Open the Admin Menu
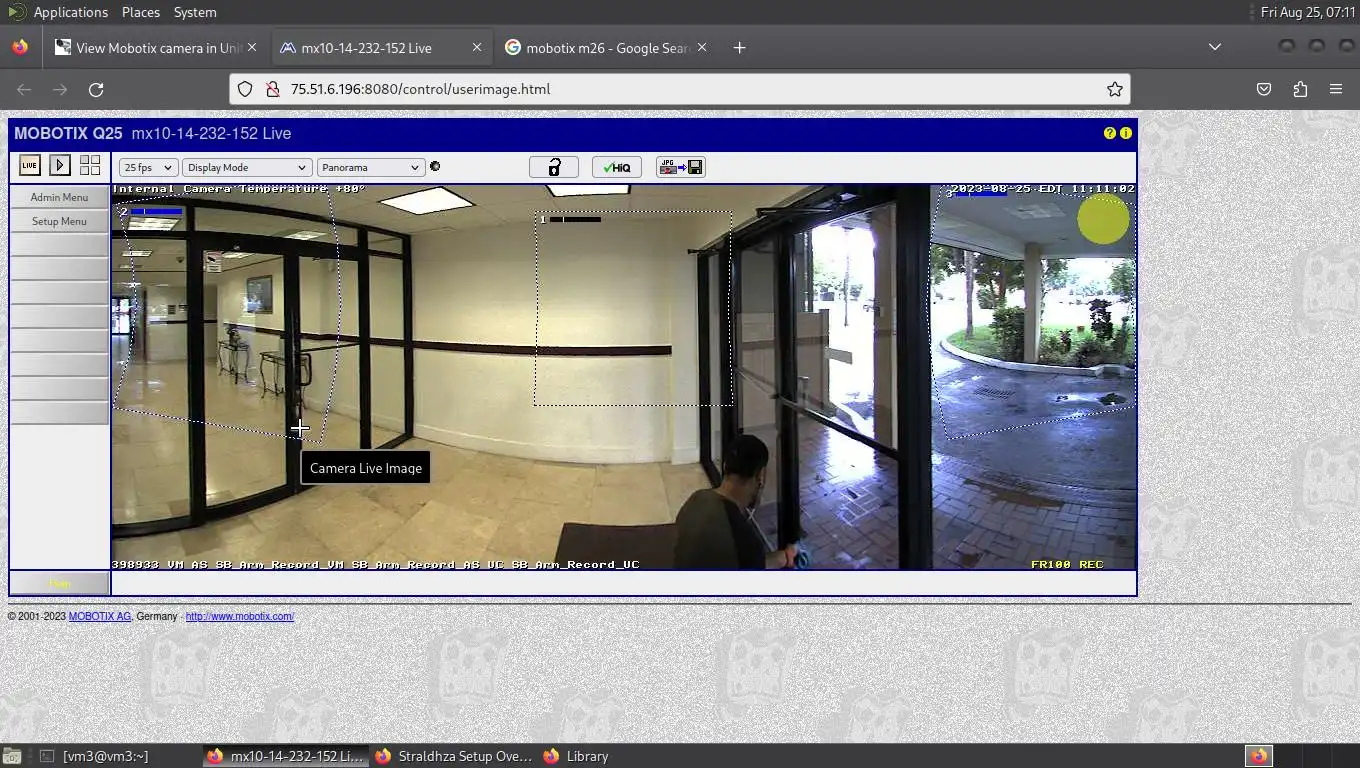Viewport: 1360px width, 768px height. pos(59,197)
